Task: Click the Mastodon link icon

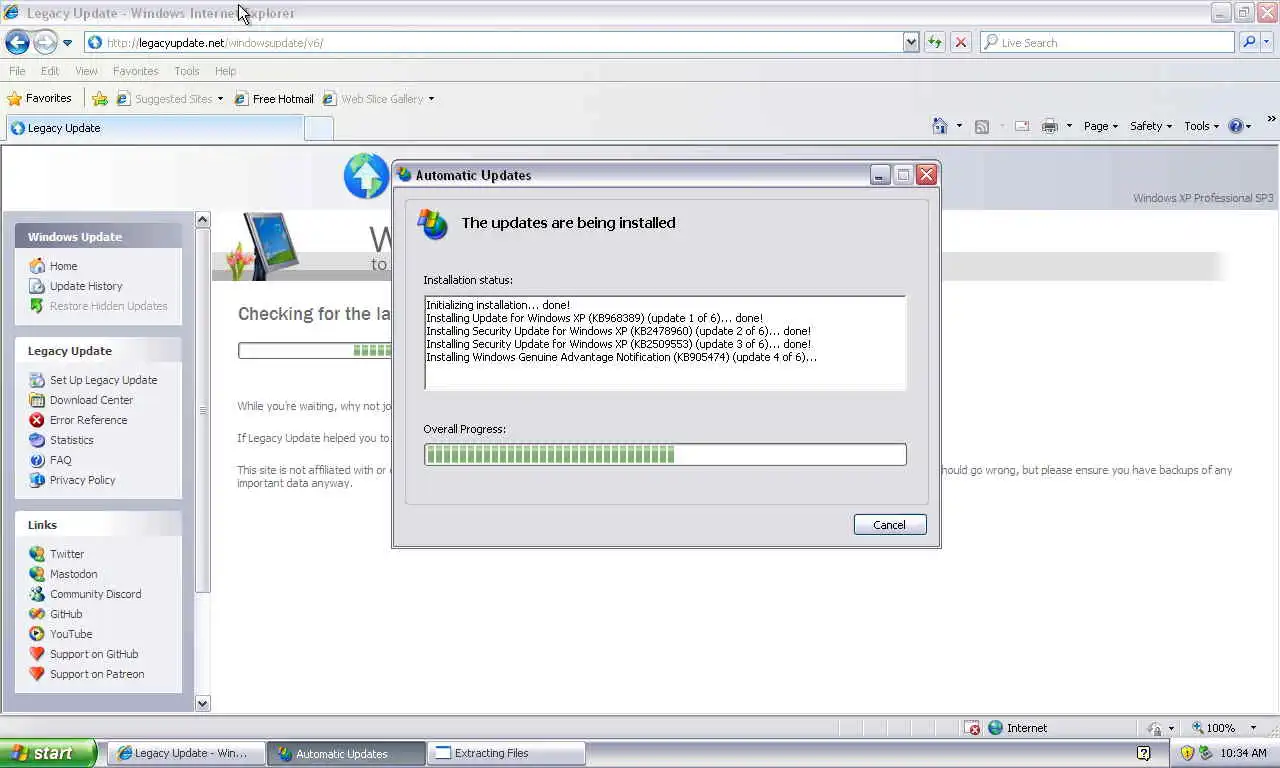Action: 37,574
